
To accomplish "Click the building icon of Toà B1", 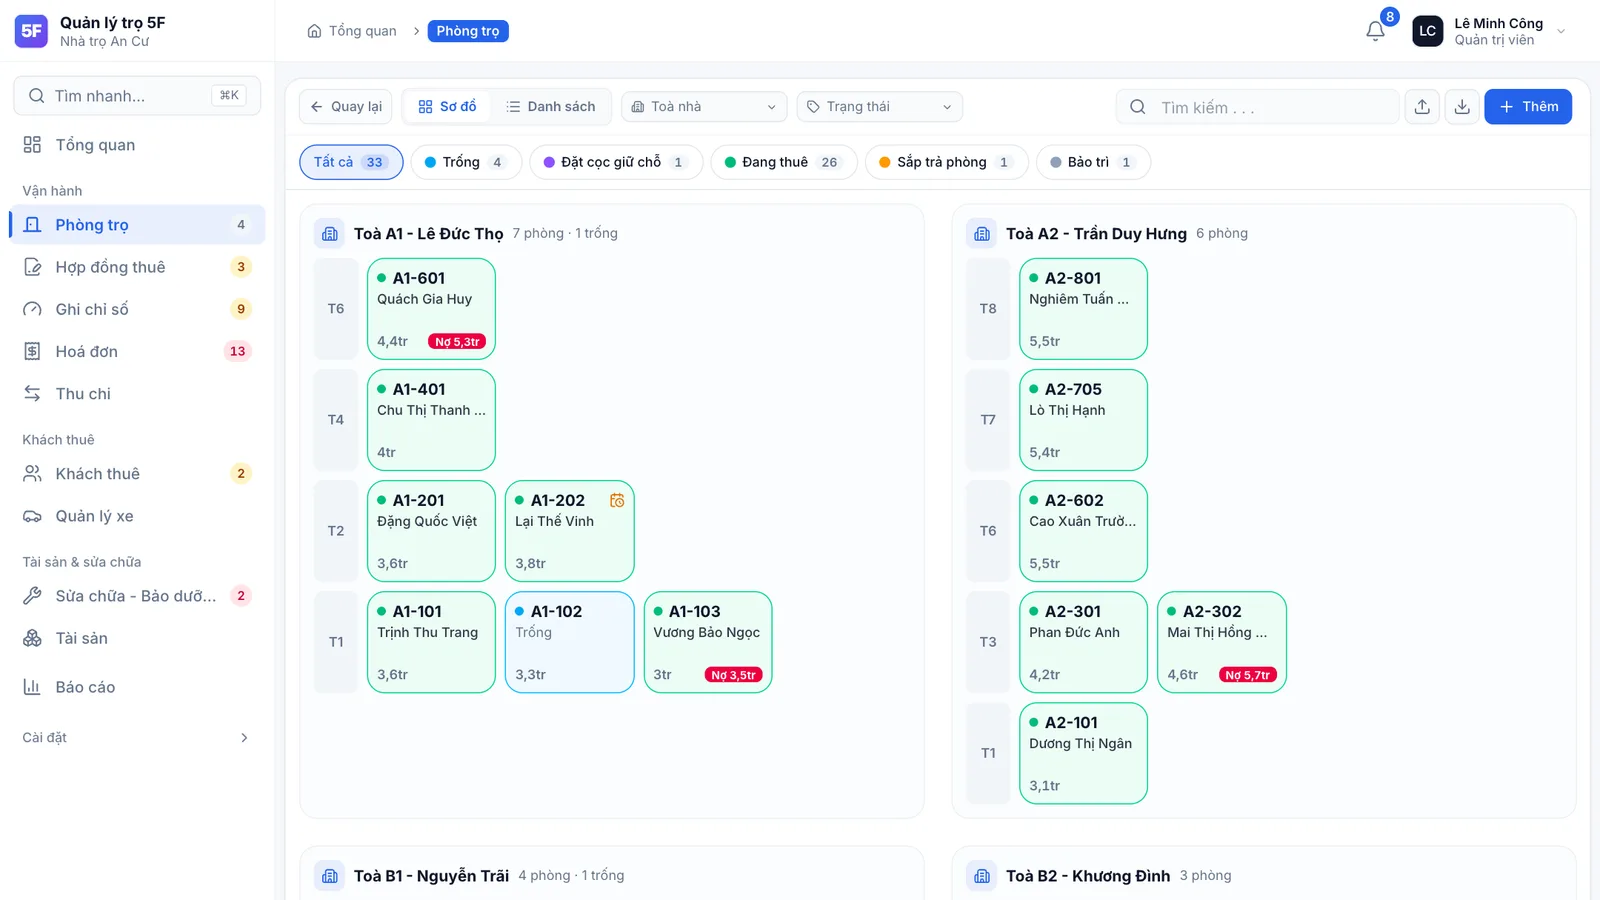I will (x=330, y=876).
